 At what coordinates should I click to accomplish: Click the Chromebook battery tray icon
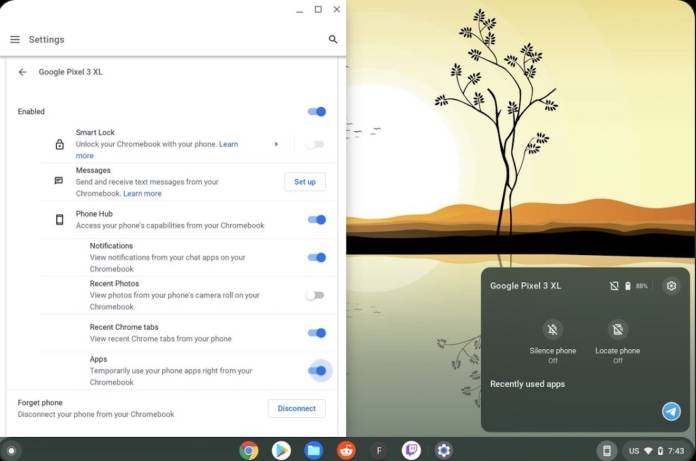660,451
